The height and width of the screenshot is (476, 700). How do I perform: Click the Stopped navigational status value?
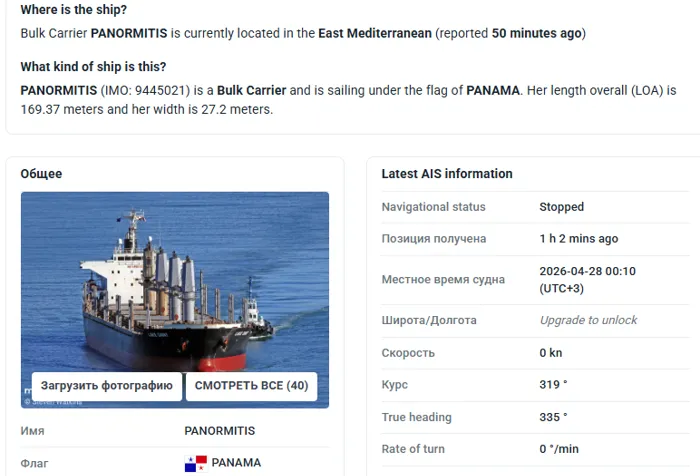click(561, 207)
